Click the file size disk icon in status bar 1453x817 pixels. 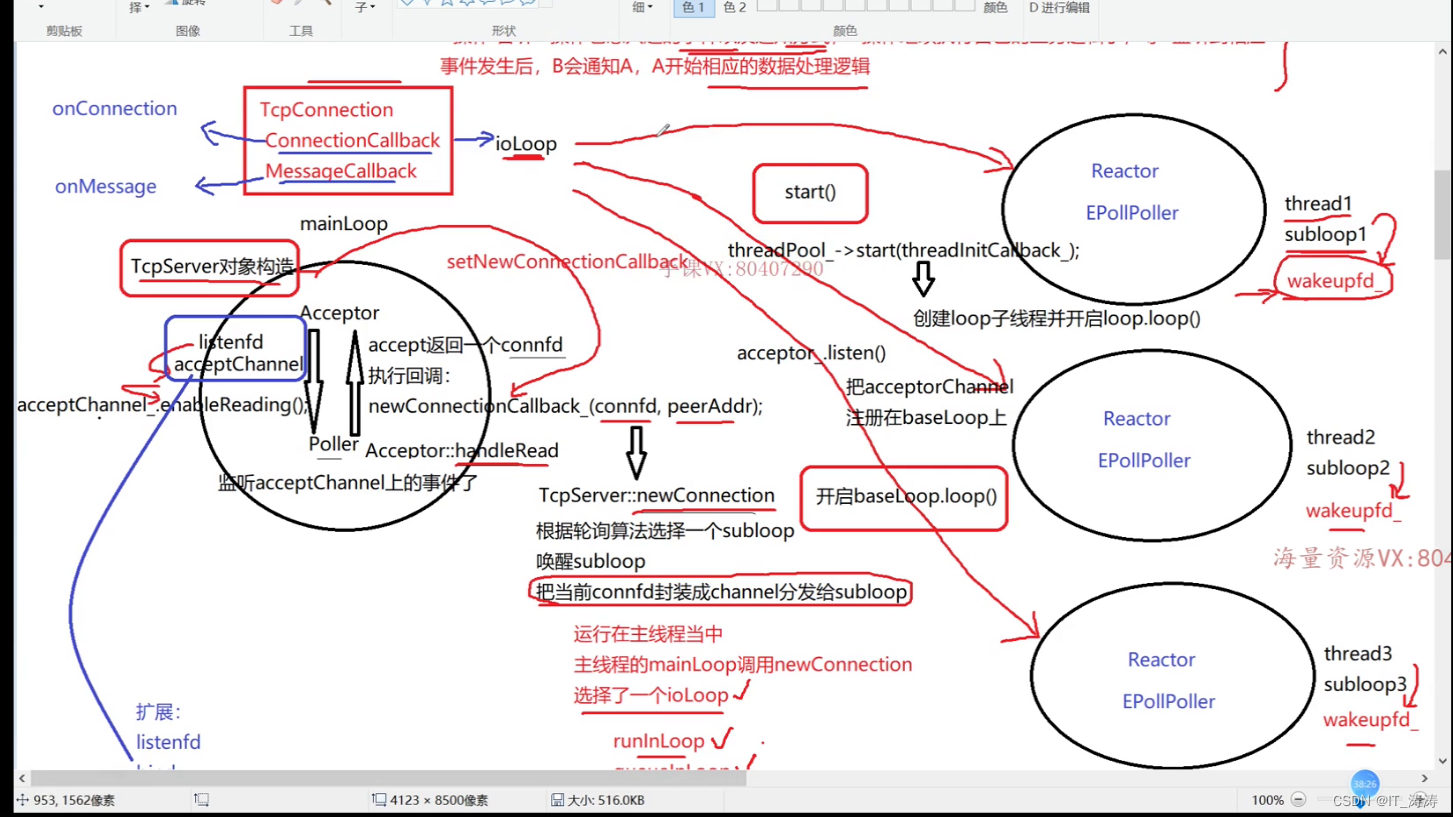[557, 800]
